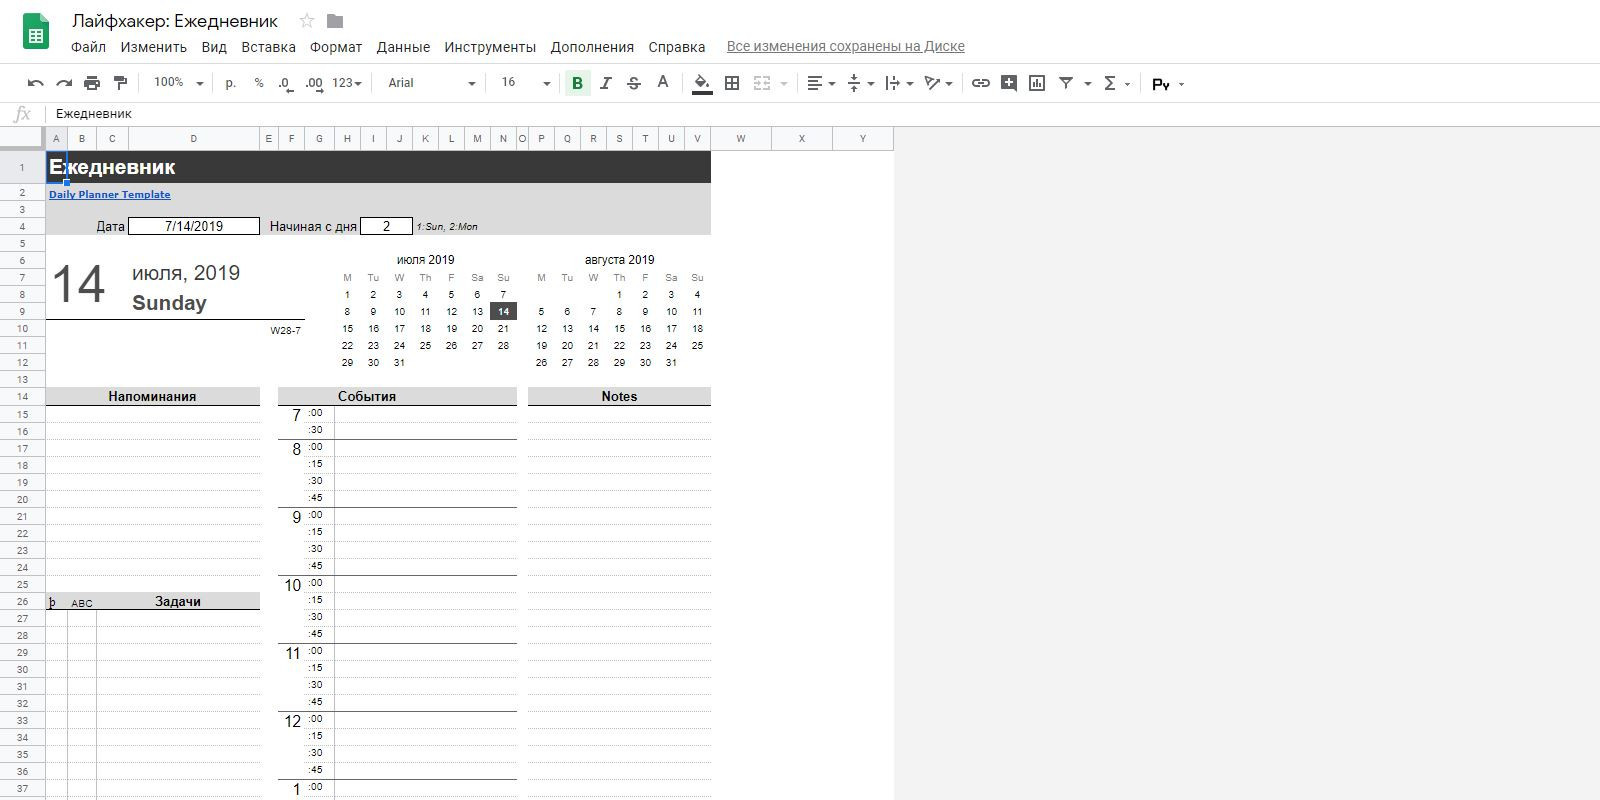Screen dimensions: 1600x800
Task: Open the Вставка menu
Action: pyautogui.click(x=268, y=47)
